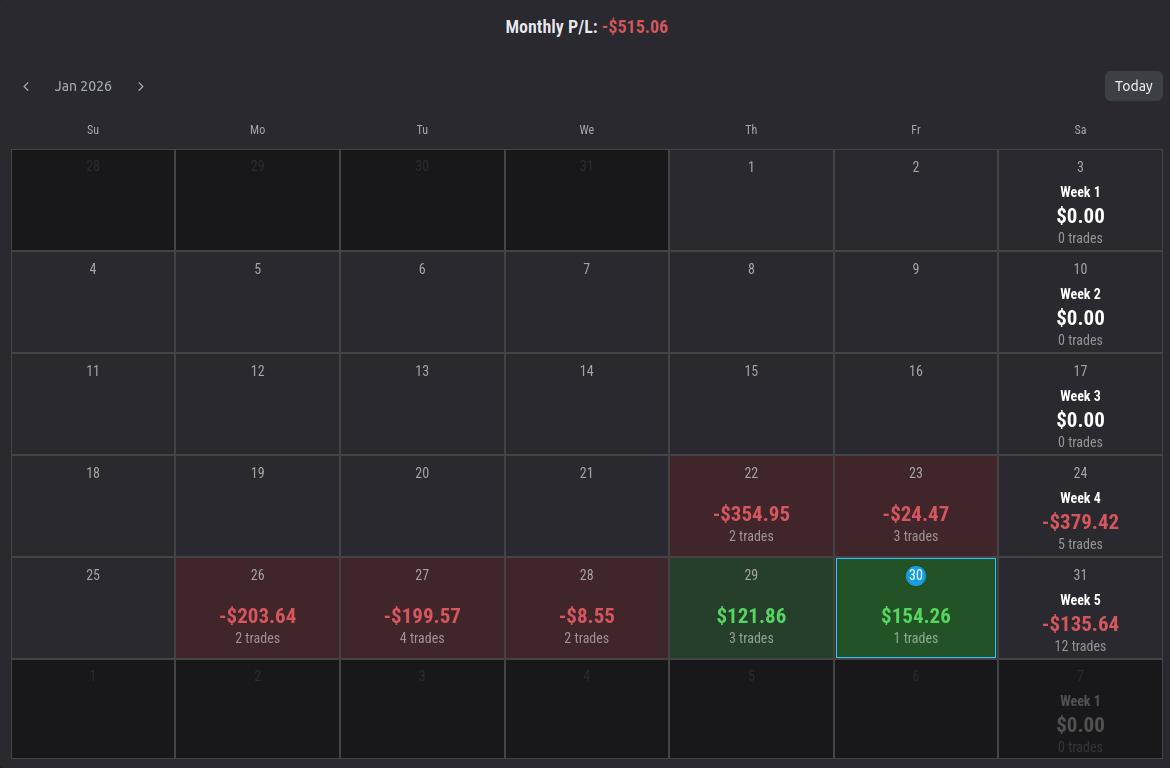Screen dimensions: 1170x768
Task: Click day 28 showing -$8.55
Action: pos(587,607)
